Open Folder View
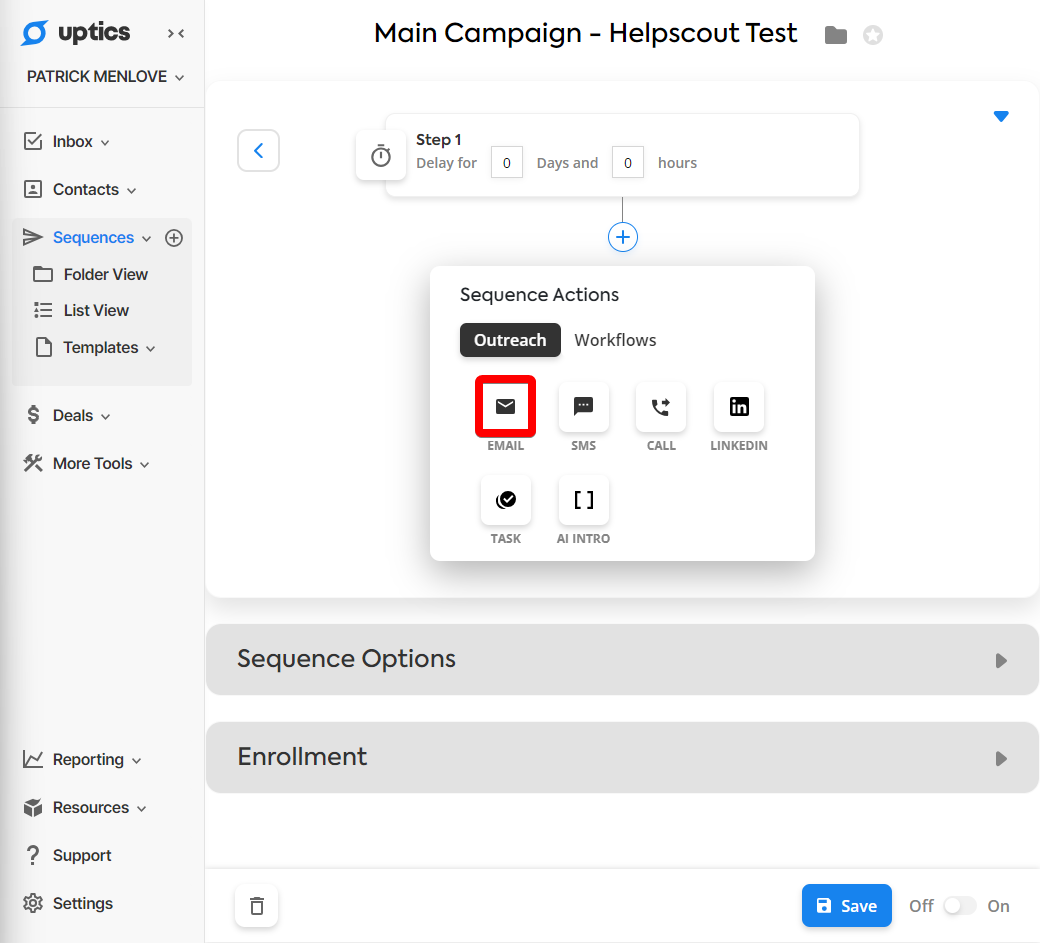 coord(91,275)
